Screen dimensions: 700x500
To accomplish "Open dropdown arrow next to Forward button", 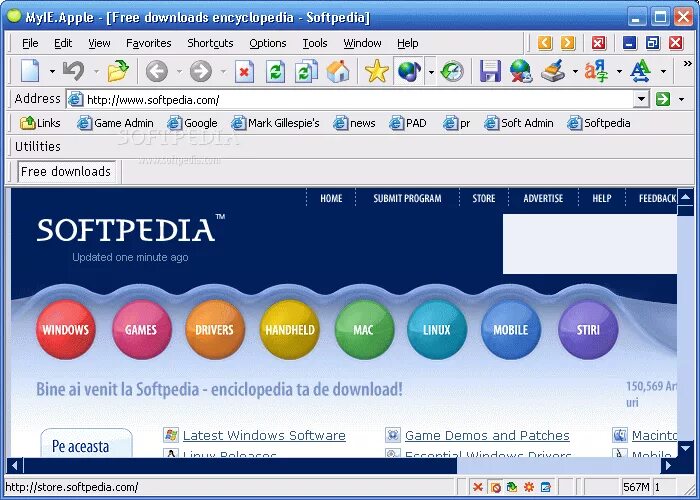I will click(x=223, y=71).
